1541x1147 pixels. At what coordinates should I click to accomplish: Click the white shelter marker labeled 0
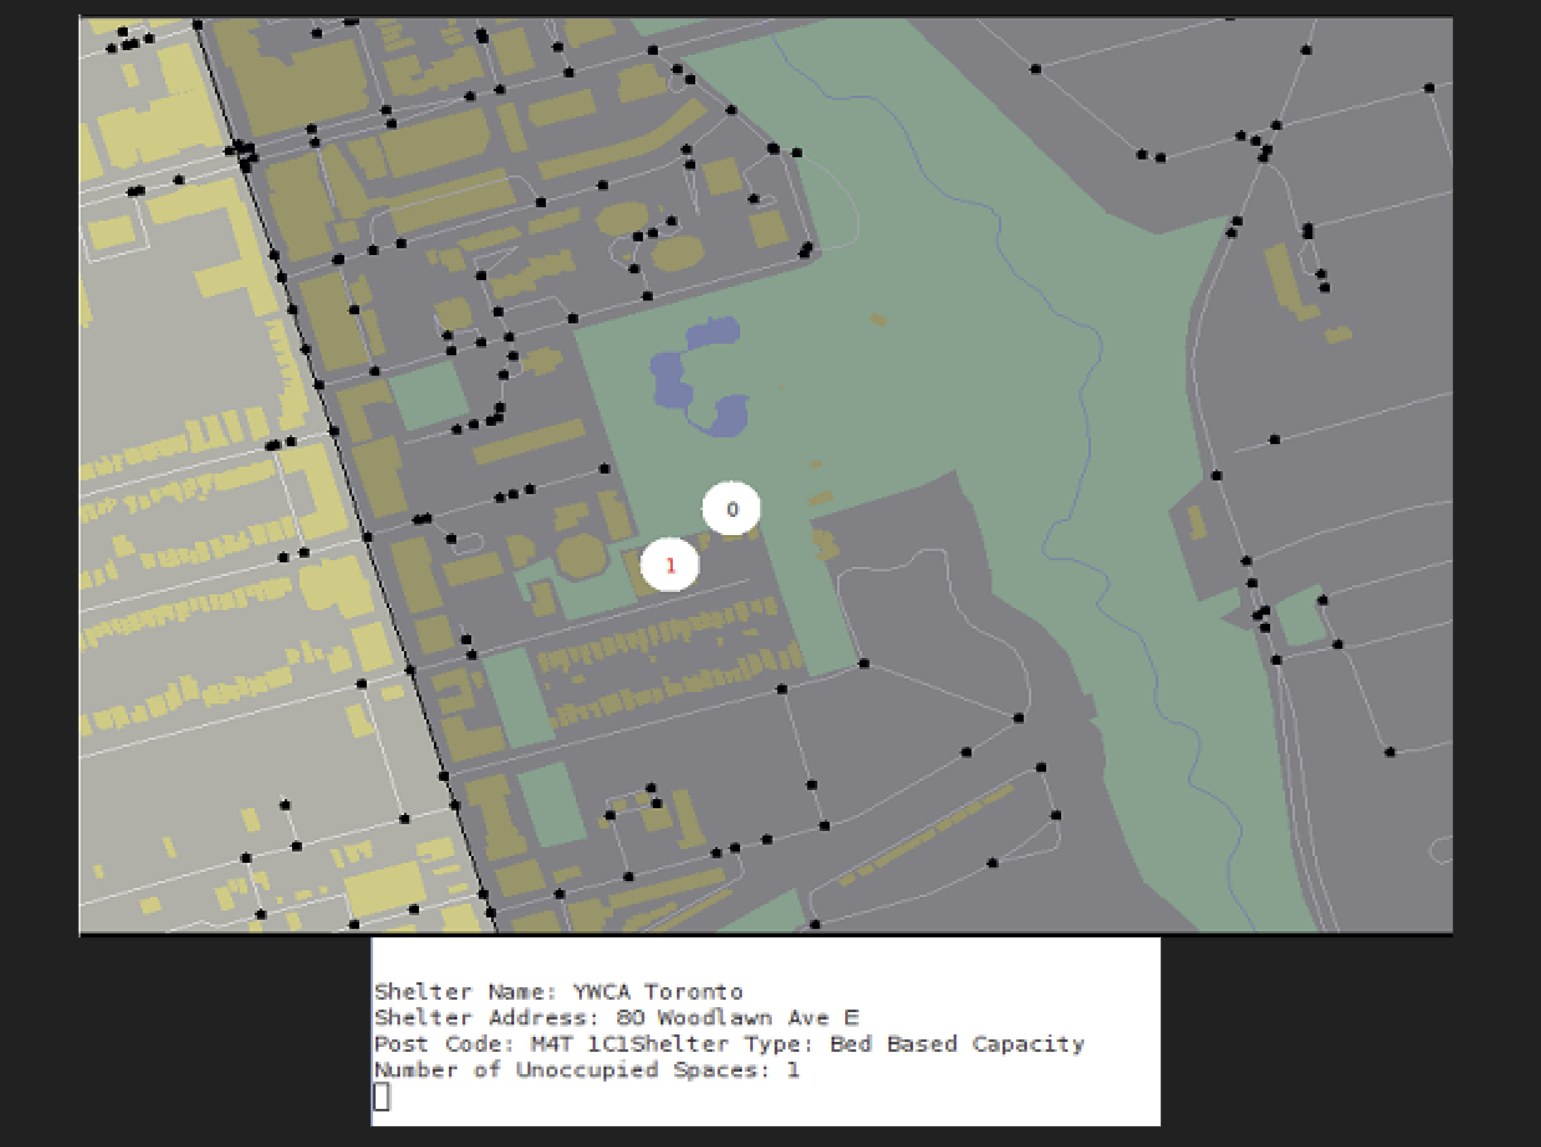pyautogui.click(x=731, y=509)
